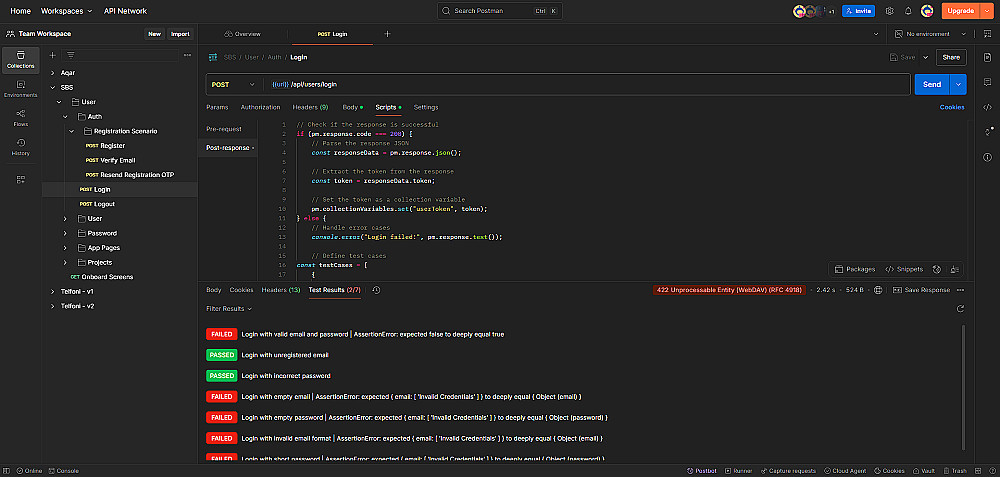Open the settings gear icon in header
The width and height of the screenshot is (1000, 477).
(890, 11)
